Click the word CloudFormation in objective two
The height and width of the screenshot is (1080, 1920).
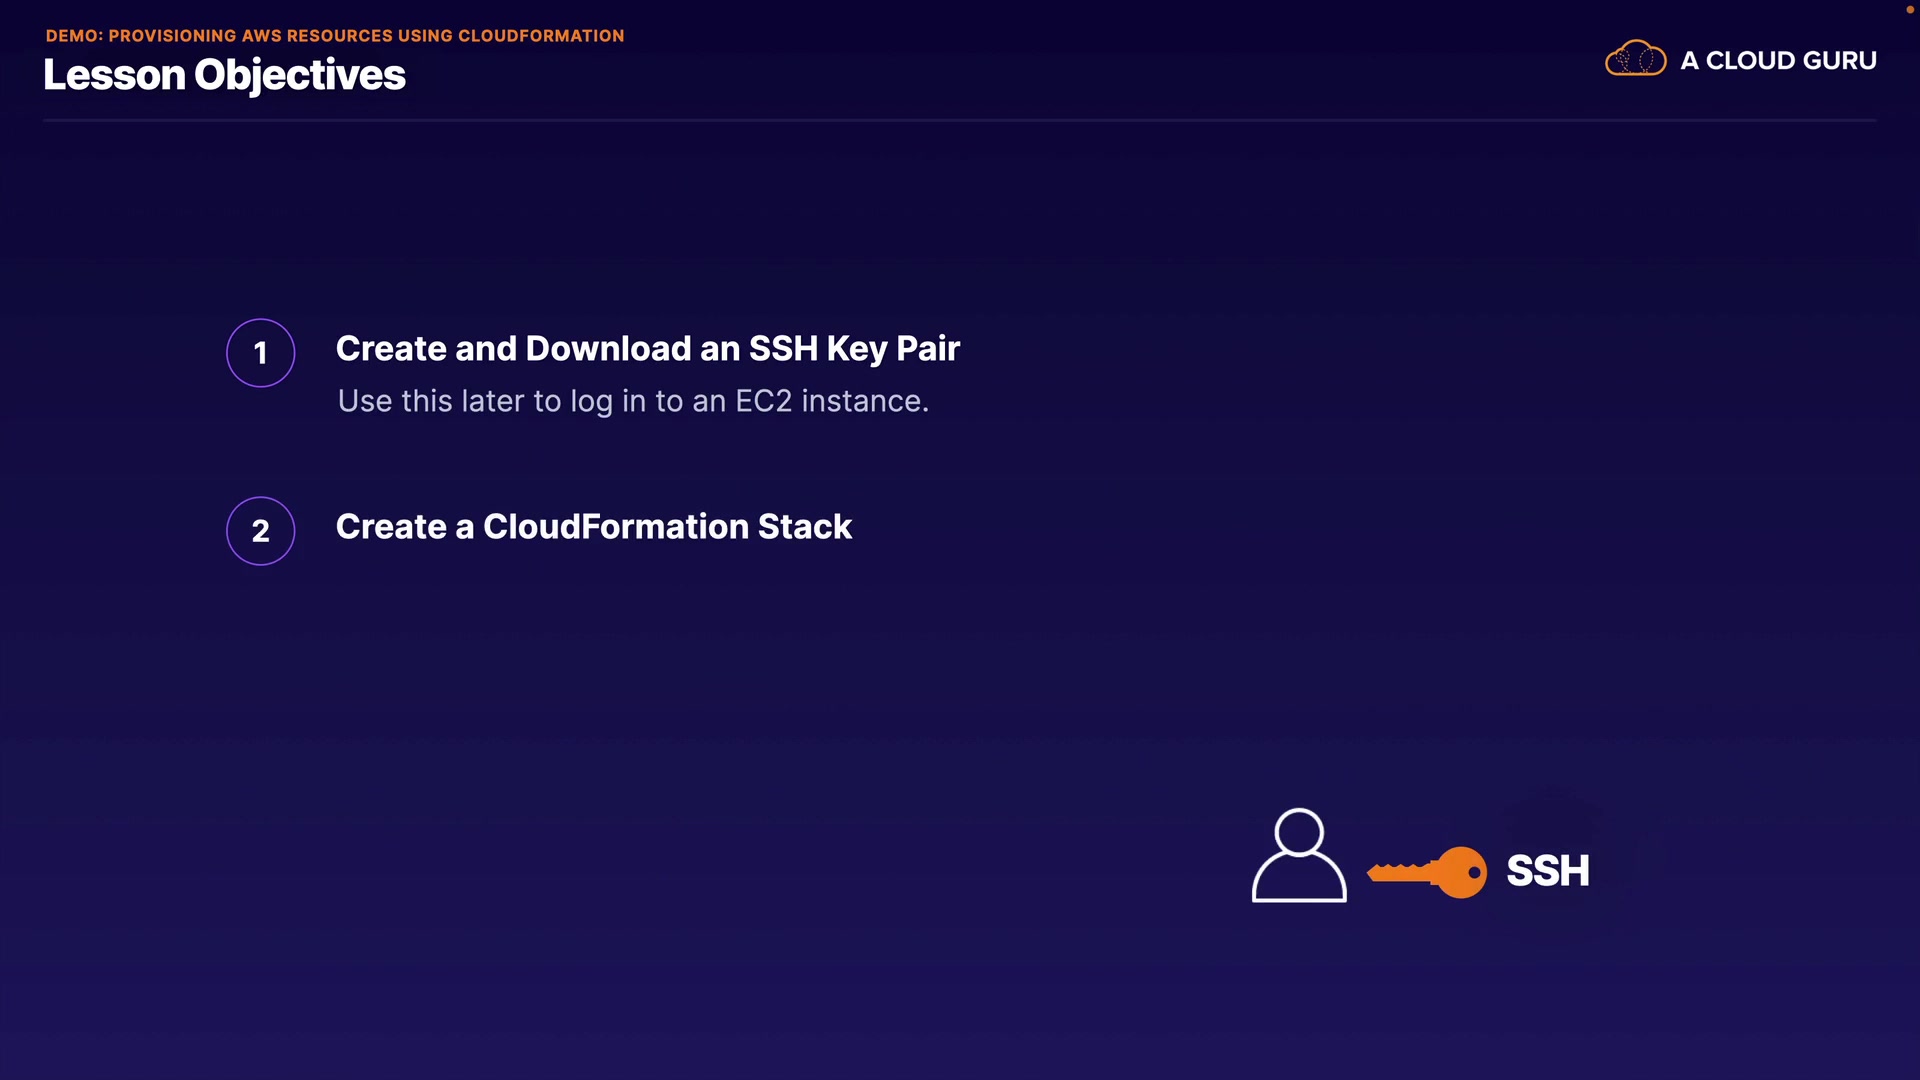(615, 527)
